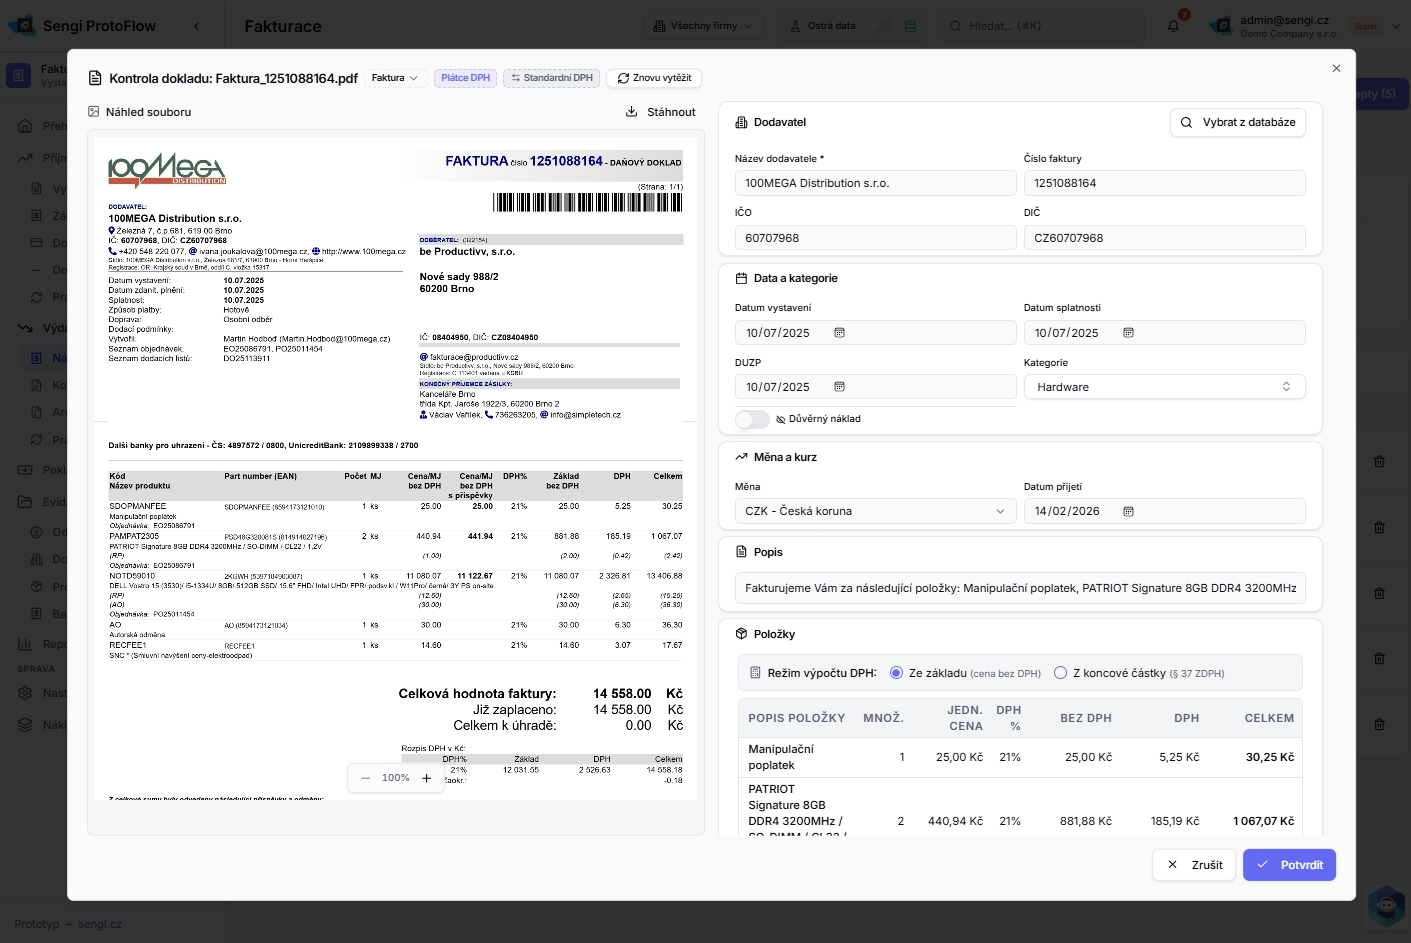This screenshot has width=1411, height=943.
Task: Click the Znovu vytěžit re-extract button
Action: (654, 78)
